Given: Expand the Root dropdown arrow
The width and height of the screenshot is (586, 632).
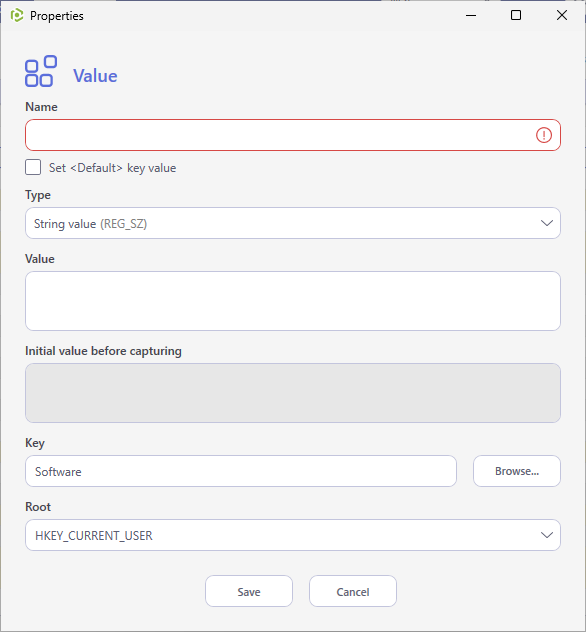Looking at the screenshot, I should pyautogui.click(x=547, y=535).
